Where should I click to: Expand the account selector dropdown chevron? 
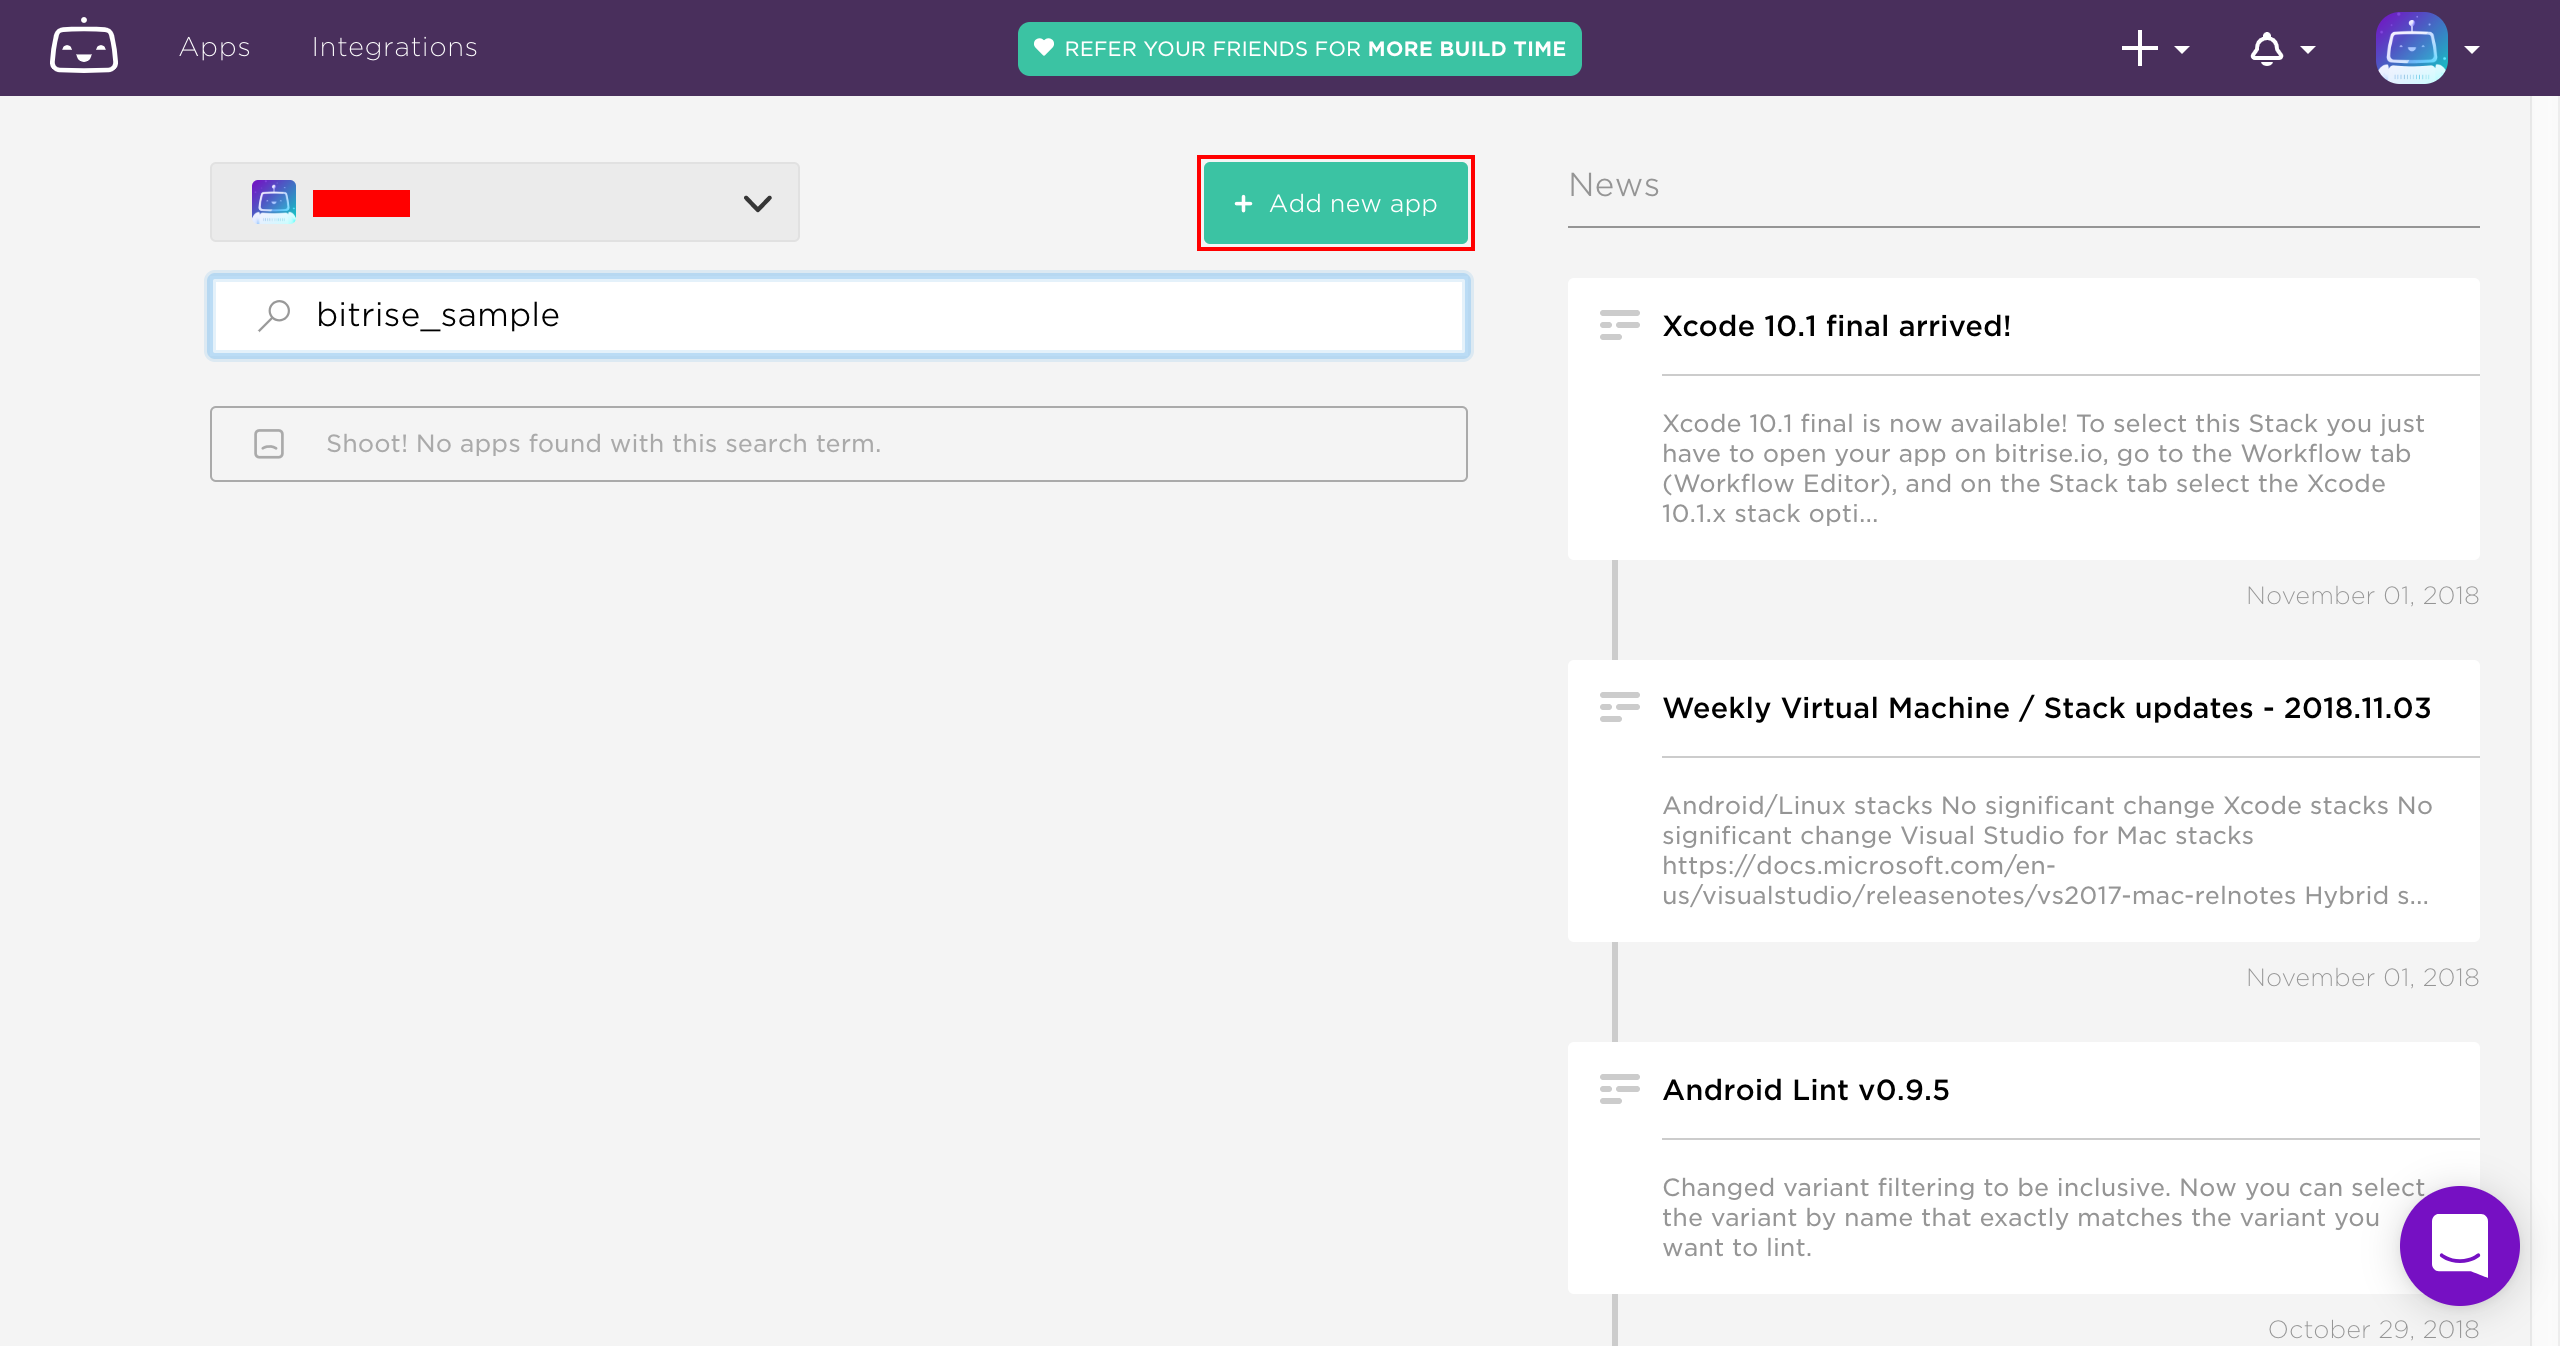[757, 203]
